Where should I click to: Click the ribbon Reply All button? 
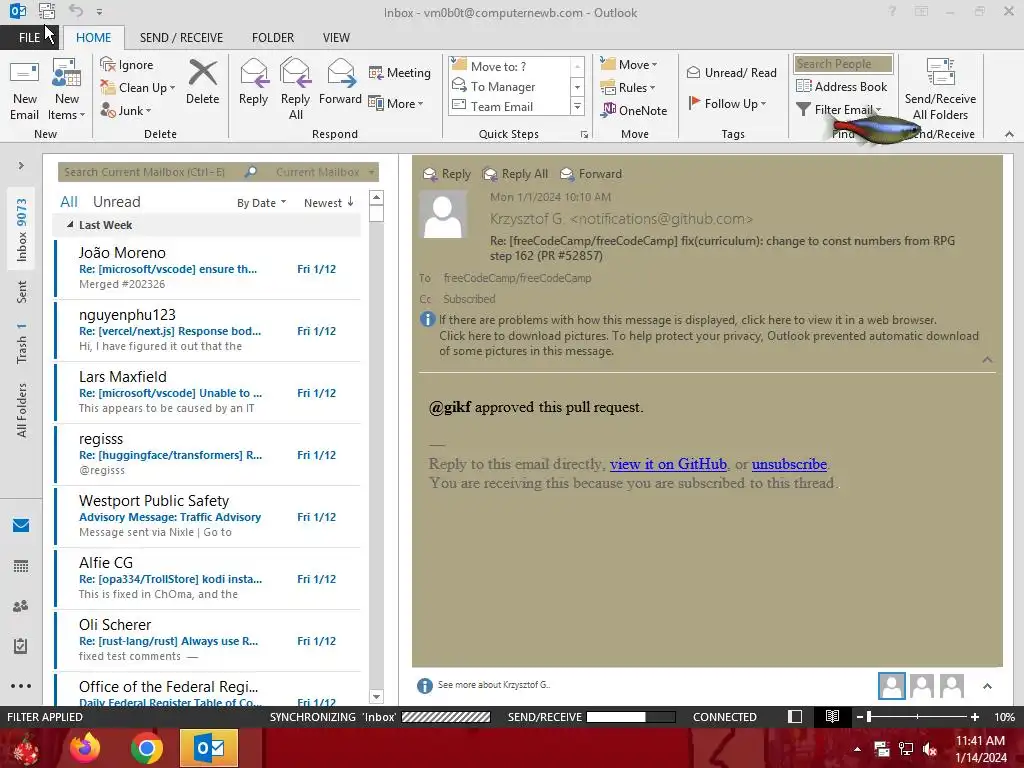(295, 89)
